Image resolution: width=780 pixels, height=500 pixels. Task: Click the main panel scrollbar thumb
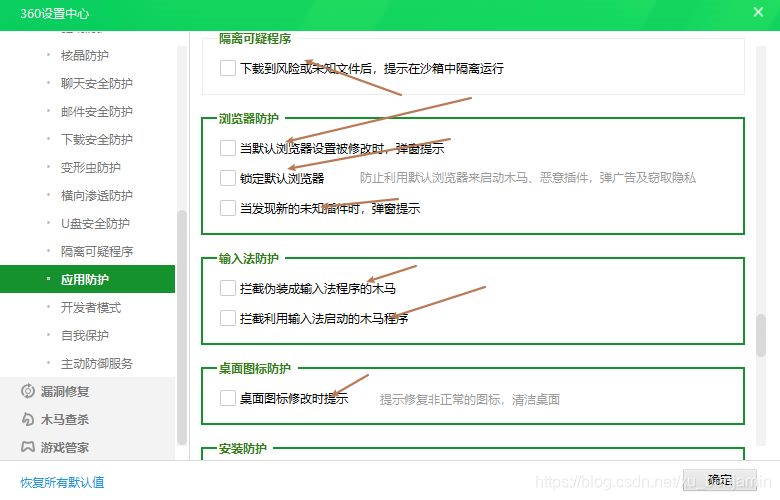pyautogui.click(x=761, y=335)
